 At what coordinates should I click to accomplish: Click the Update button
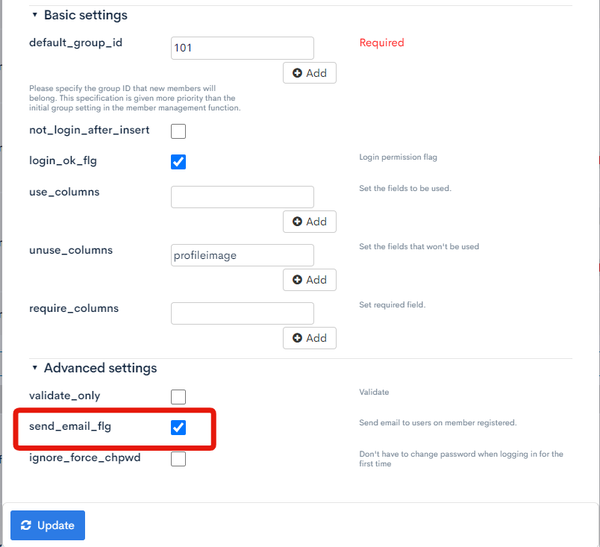tap(48, 525)
